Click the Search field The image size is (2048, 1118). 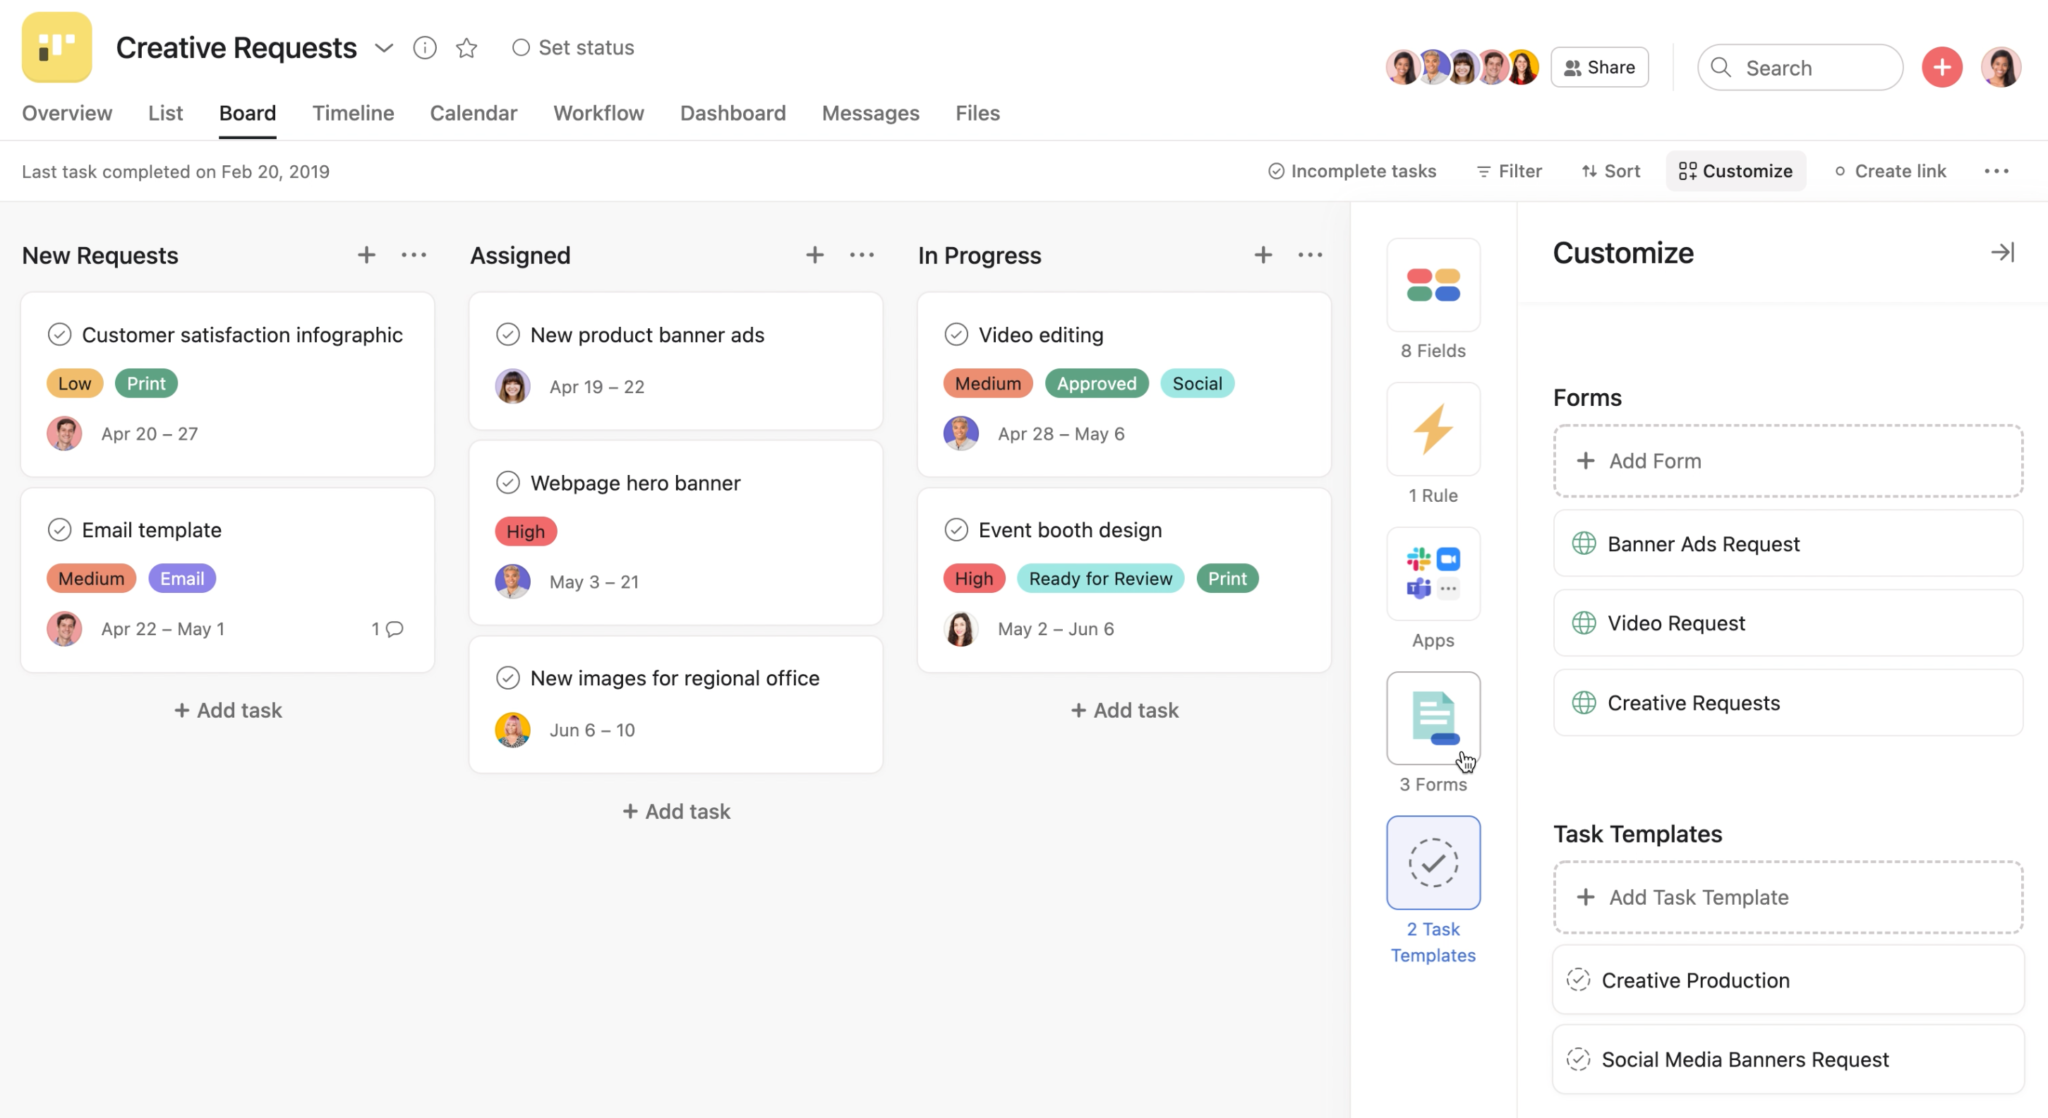point(1800,67)
